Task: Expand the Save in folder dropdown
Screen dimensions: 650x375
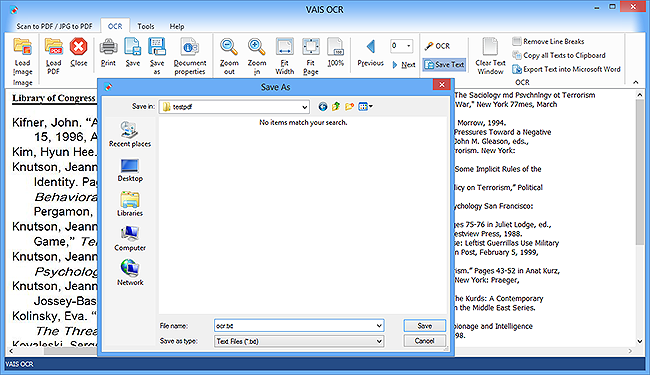Action: [305, 107]
